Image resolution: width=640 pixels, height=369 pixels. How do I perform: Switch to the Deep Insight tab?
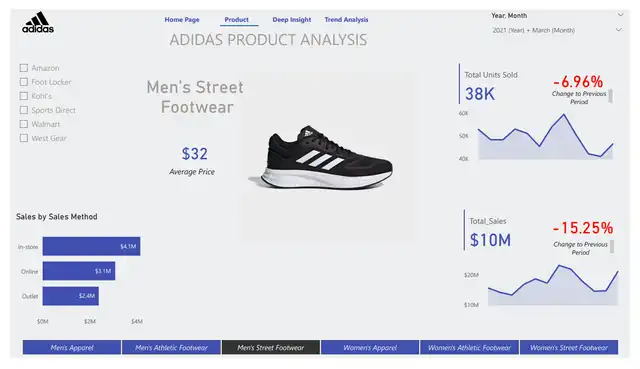[x=291, y=20]
